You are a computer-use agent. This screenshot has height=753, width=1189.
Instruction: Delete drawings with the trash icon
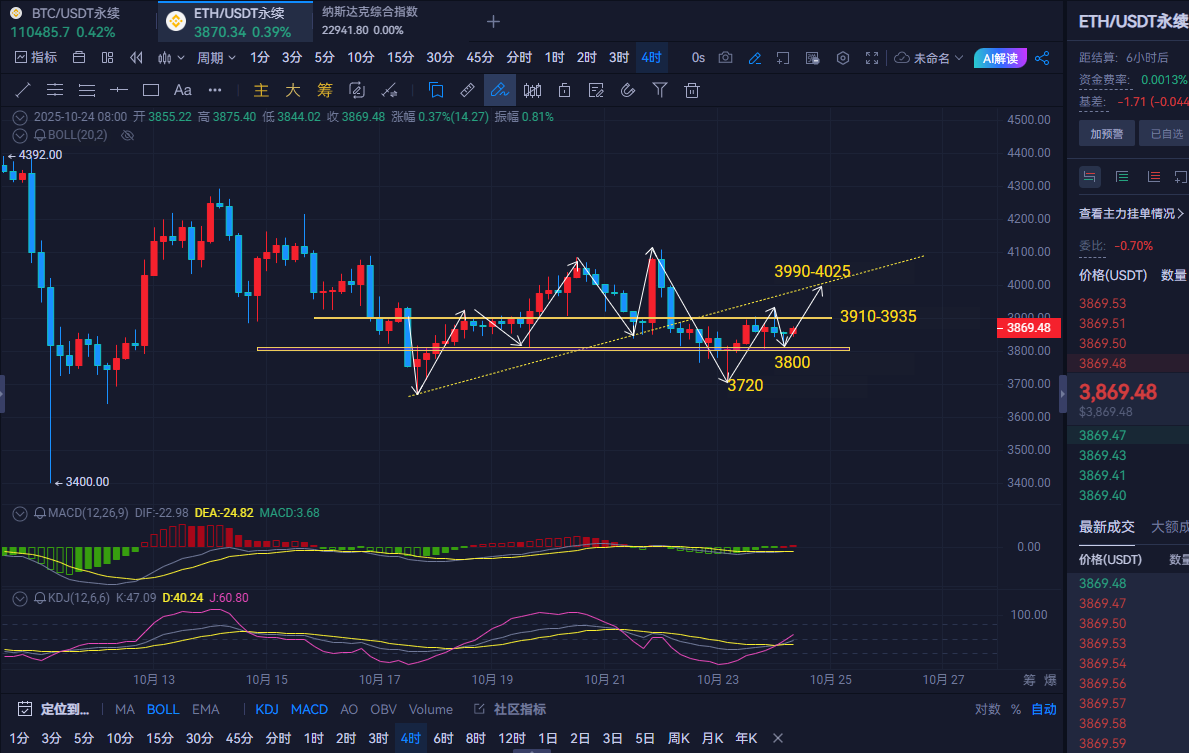coord(691,90)
